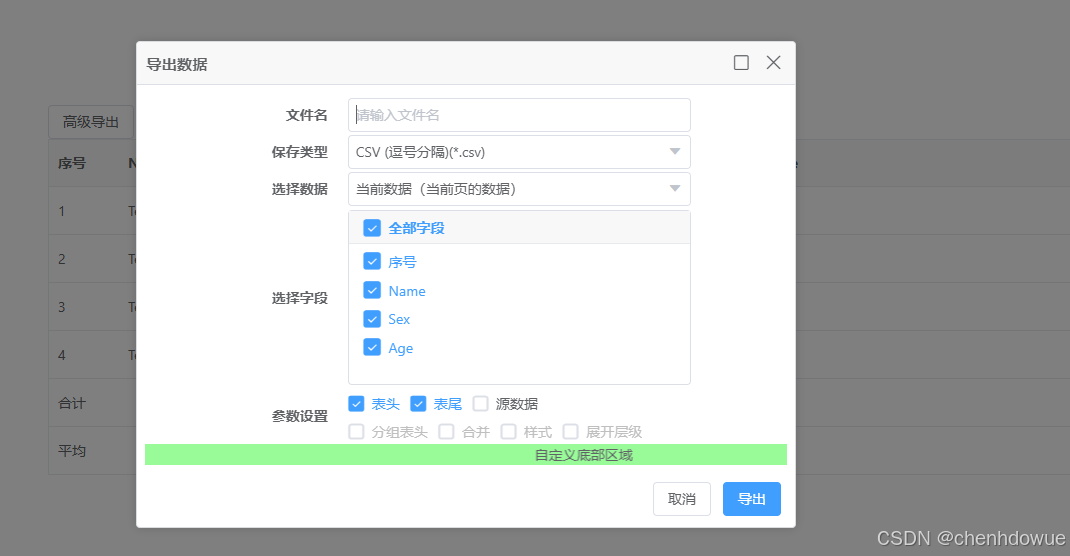Viewport: 1070px width, 556px height.
Task: Uncheck the Name field checkbox
Action: tap(372, 291)
